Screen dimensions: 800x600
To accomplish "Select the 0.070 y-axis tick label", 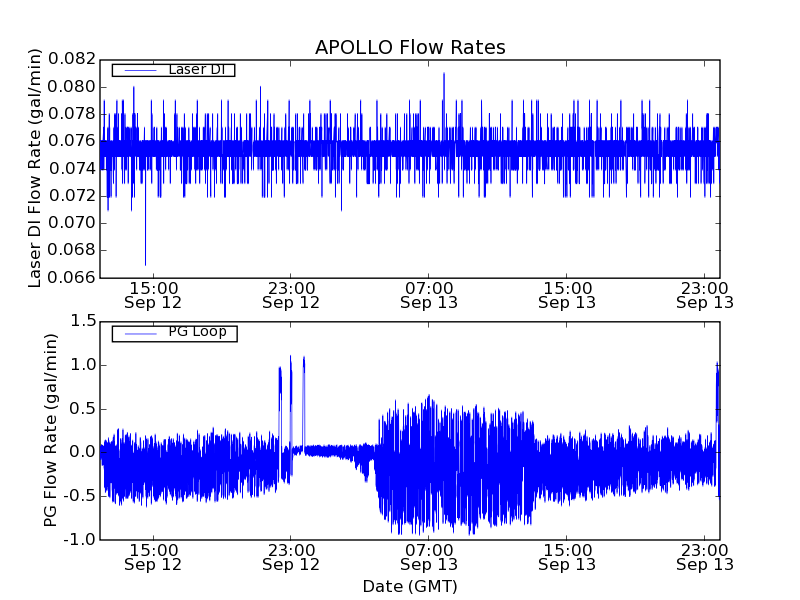I will (x=72, y=223).
